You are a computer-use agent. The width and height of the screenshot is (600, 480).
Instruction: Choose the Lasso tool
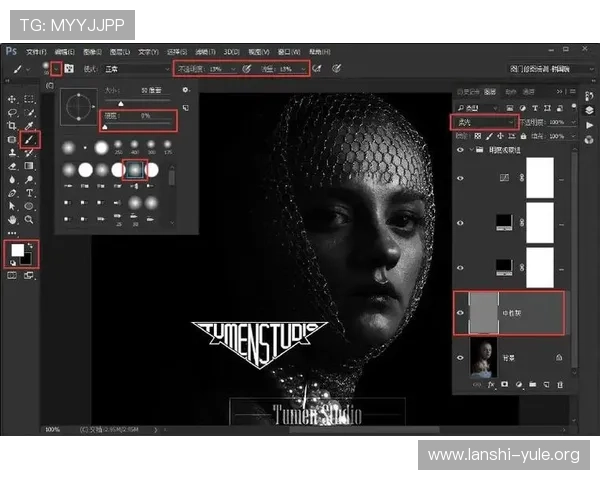tap(11, 114)
